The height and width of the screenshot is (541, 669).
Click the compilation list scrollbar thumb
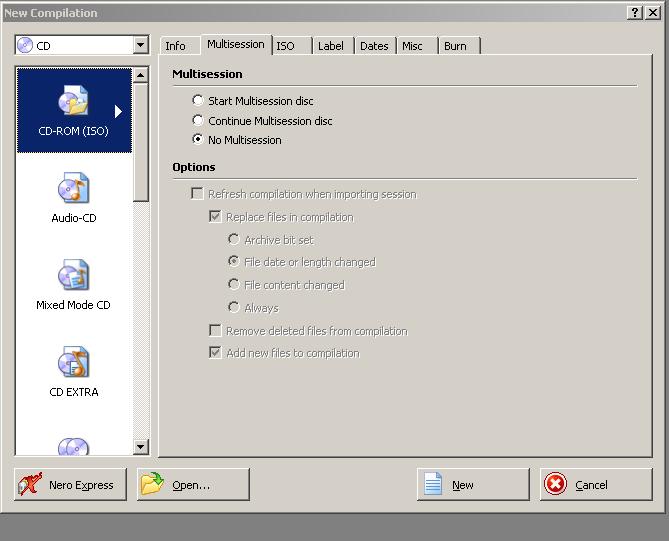141,140
